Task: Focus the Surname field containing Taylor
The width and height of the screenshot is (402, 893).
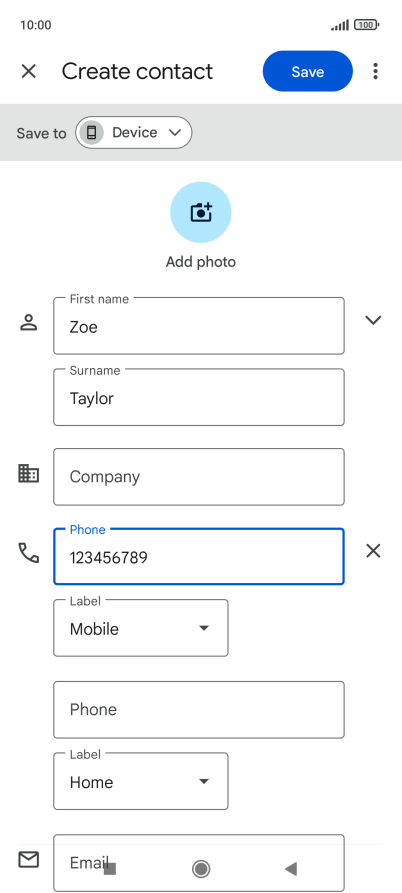Action: tap(199, 397)
